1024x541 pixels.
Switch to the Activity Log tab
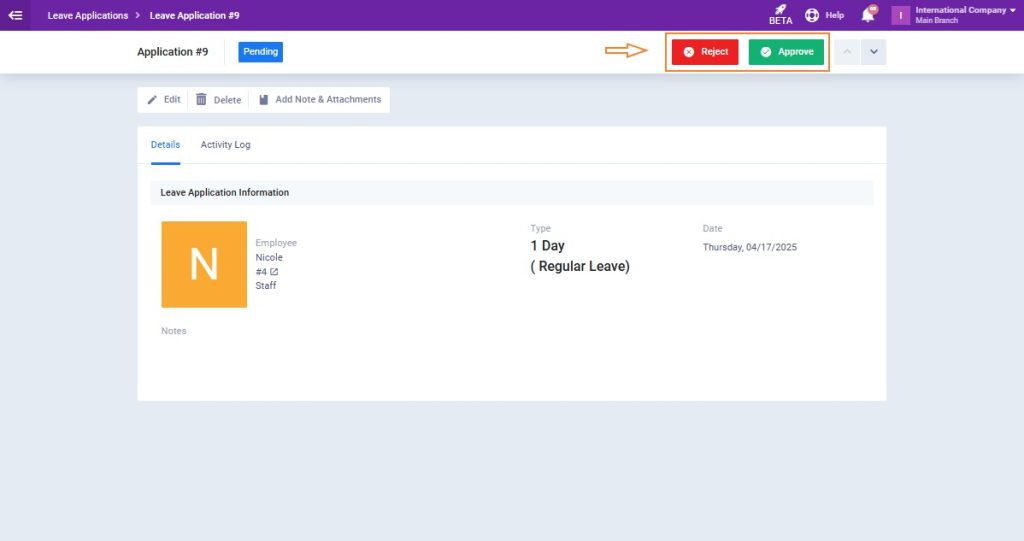pos(225,144)
